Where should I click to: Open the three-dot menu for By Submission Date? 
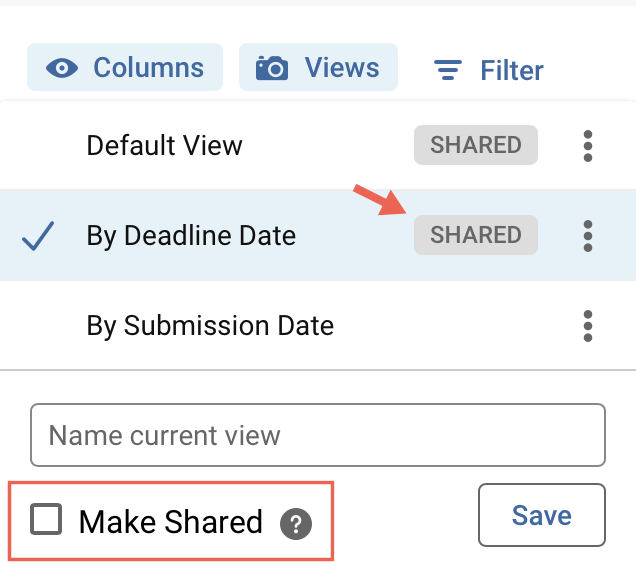tap(588, 326)
